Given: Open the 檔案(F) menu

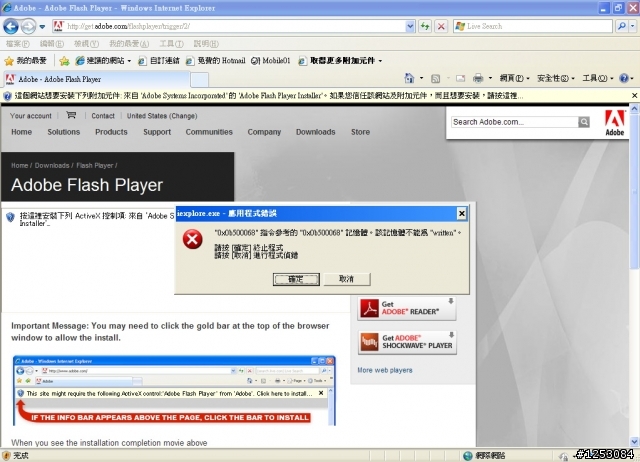Looking at the screenshot, I should click(x=18, y=44).
